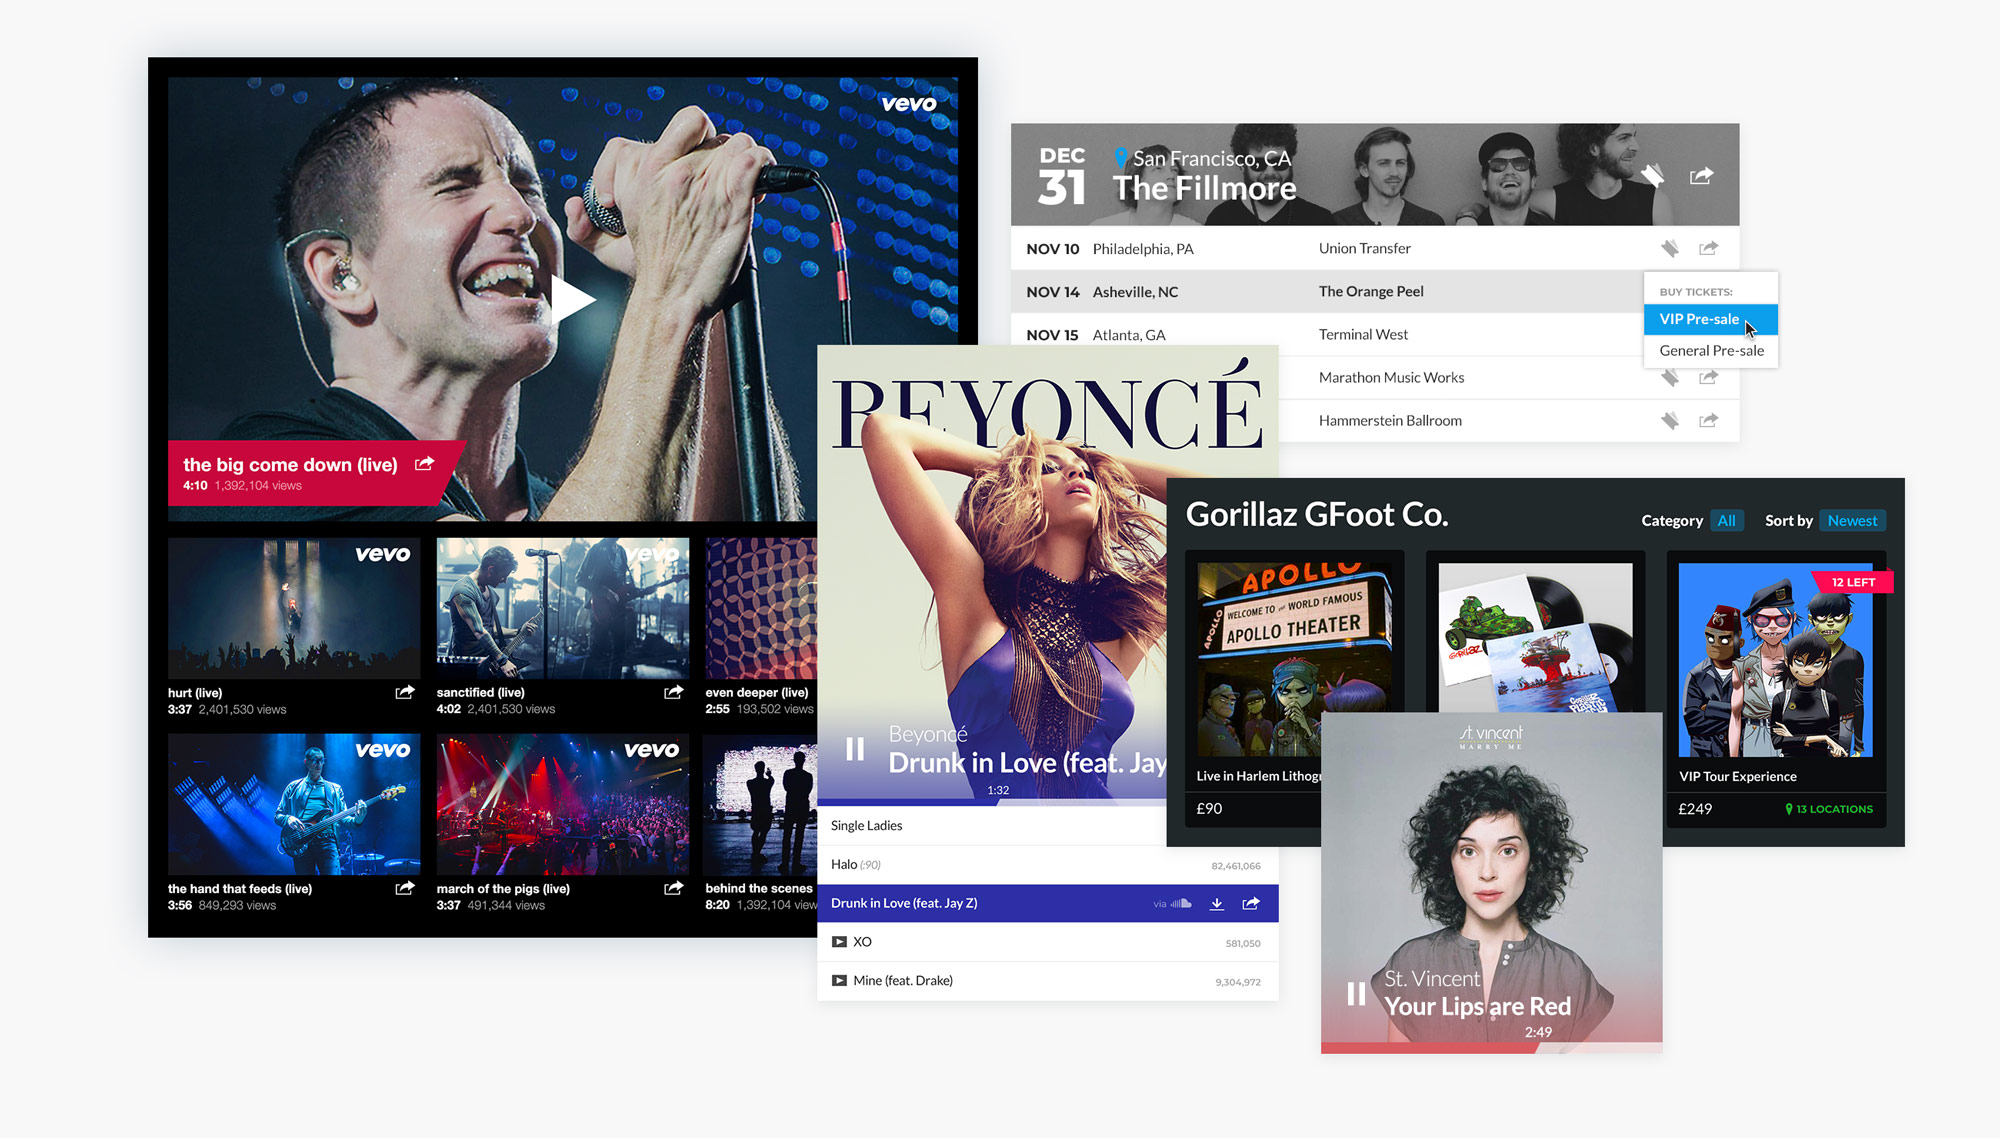This screenshot has height=1138, width=2000.
Task: Share the big come down (live) video
Action: [x=424, y=464]
